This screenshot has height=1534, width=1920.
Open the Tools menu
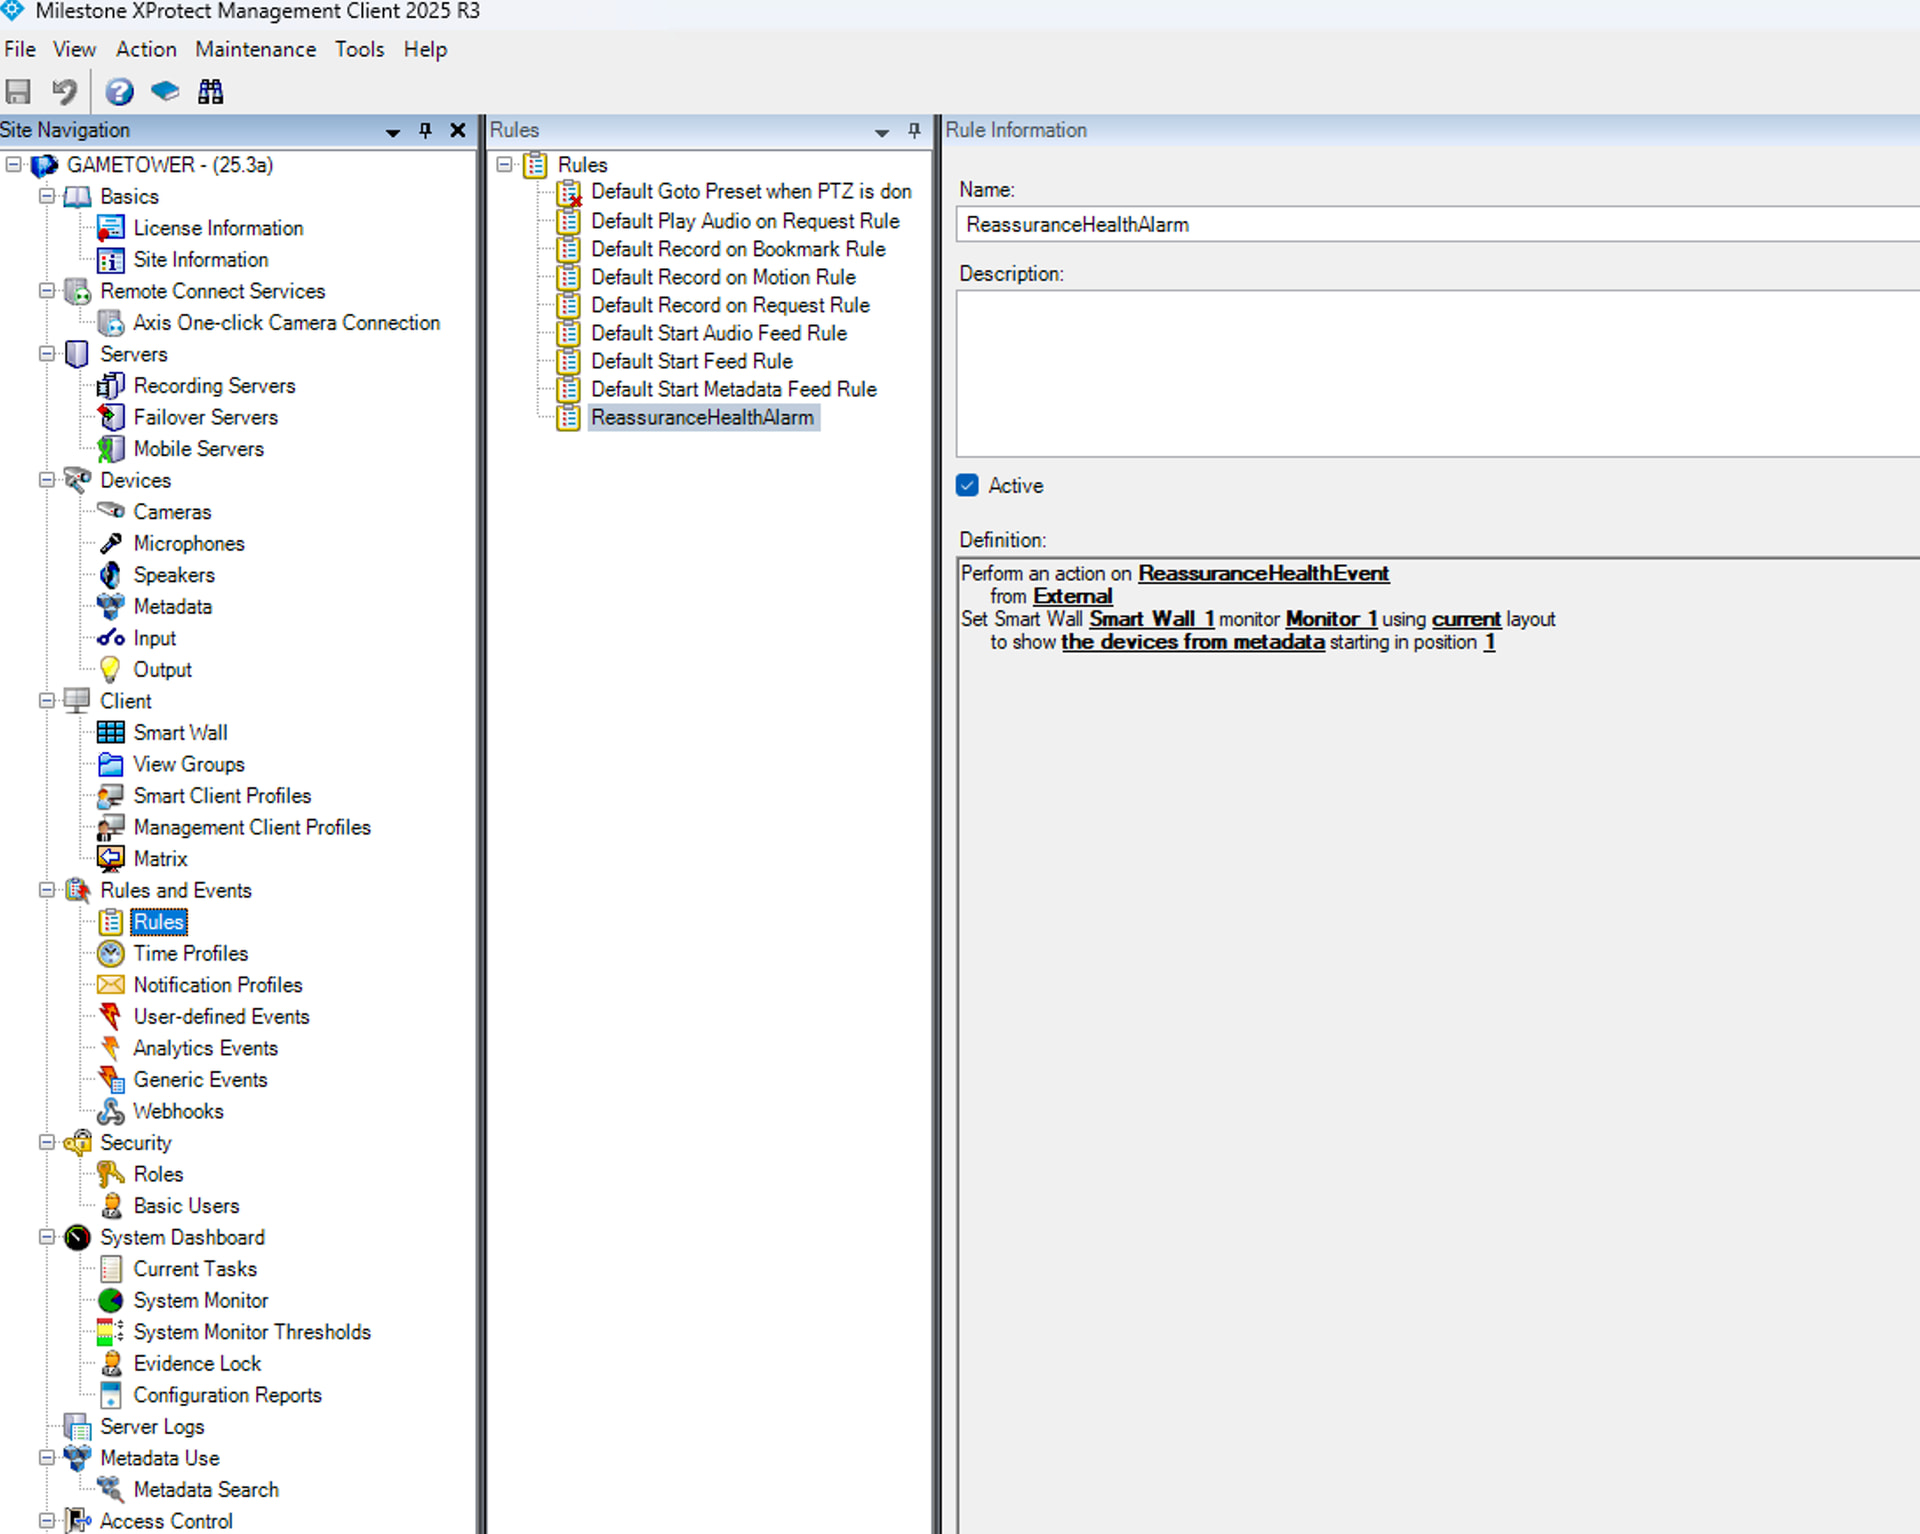359,49
